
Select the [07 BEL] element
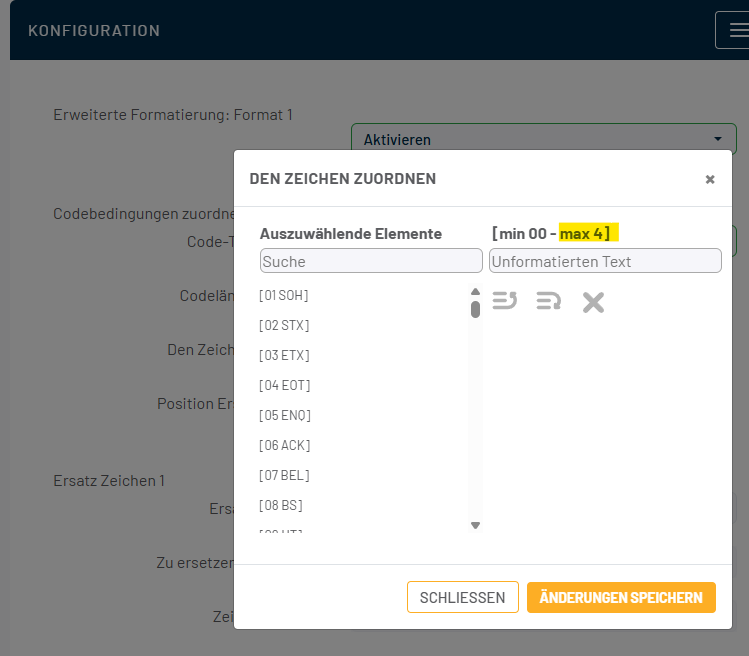point(284,475)
